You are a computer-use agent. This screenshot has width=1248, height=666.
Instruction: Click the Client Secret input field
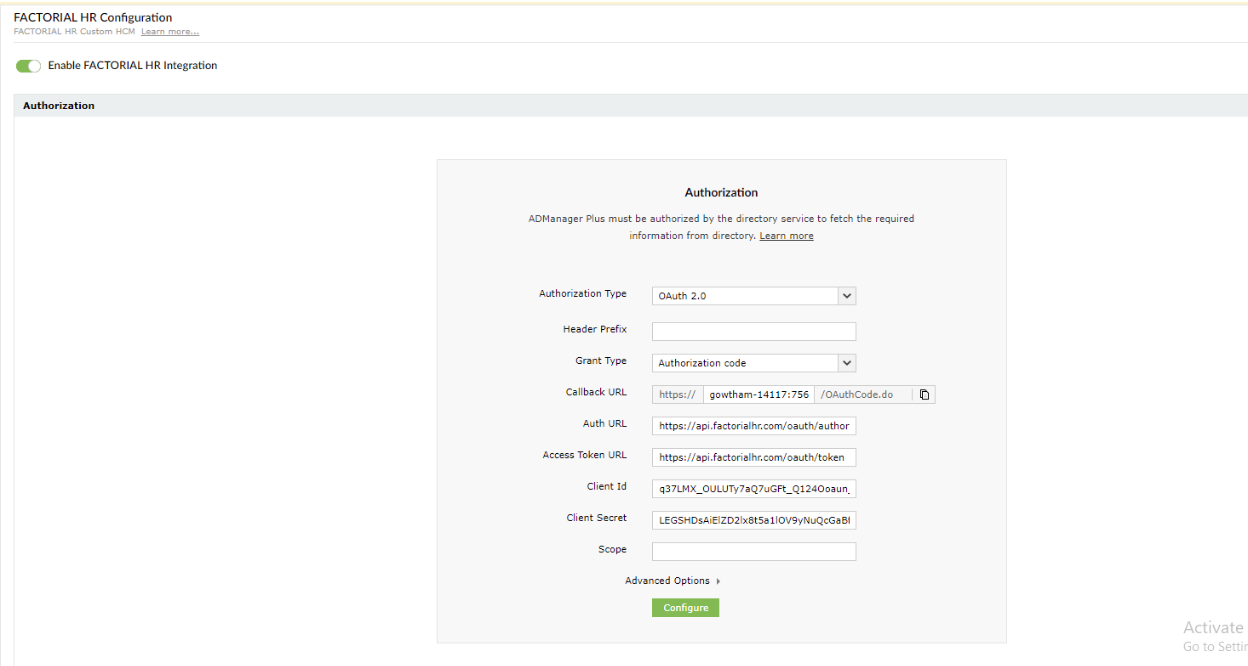(754, 520)
